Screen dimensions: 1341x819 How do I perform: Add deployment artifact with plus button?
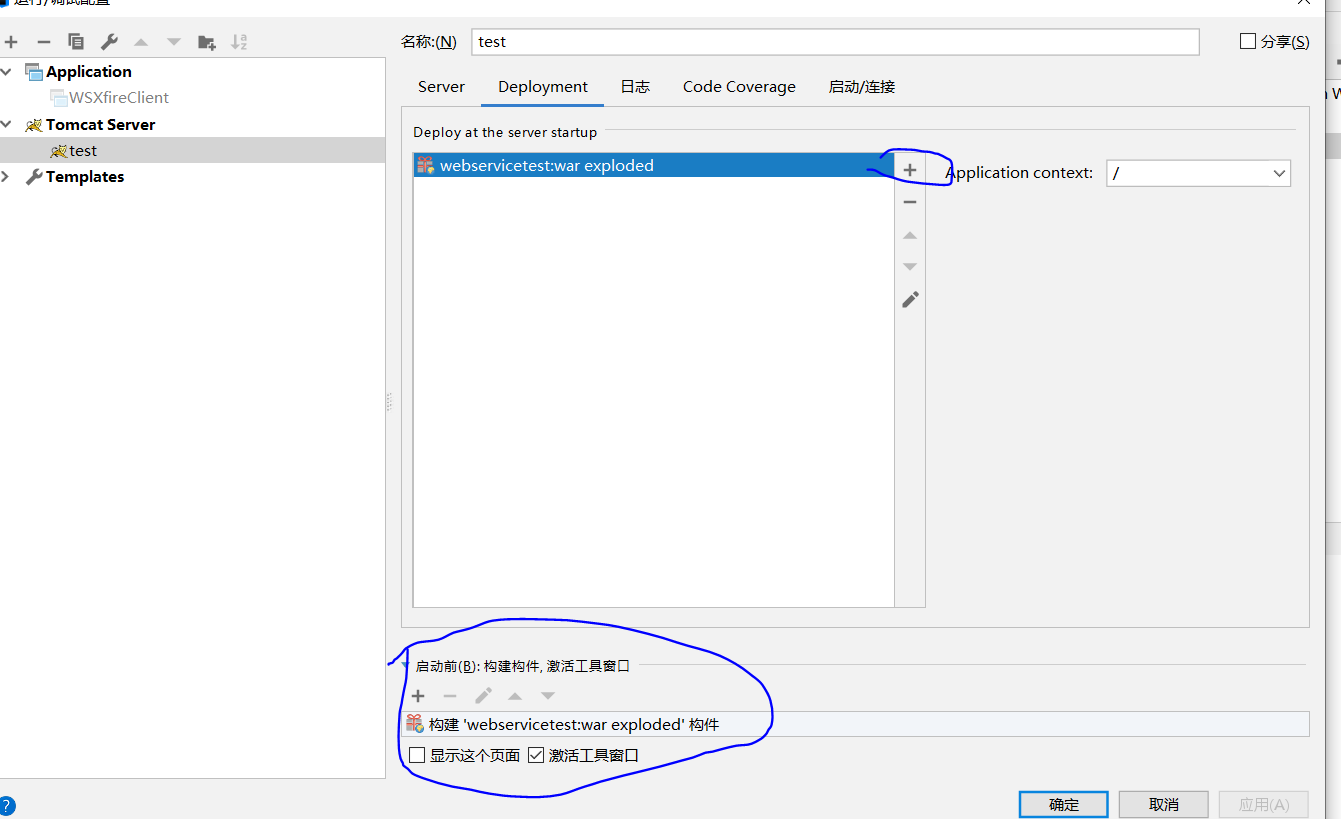coord(910,170)
